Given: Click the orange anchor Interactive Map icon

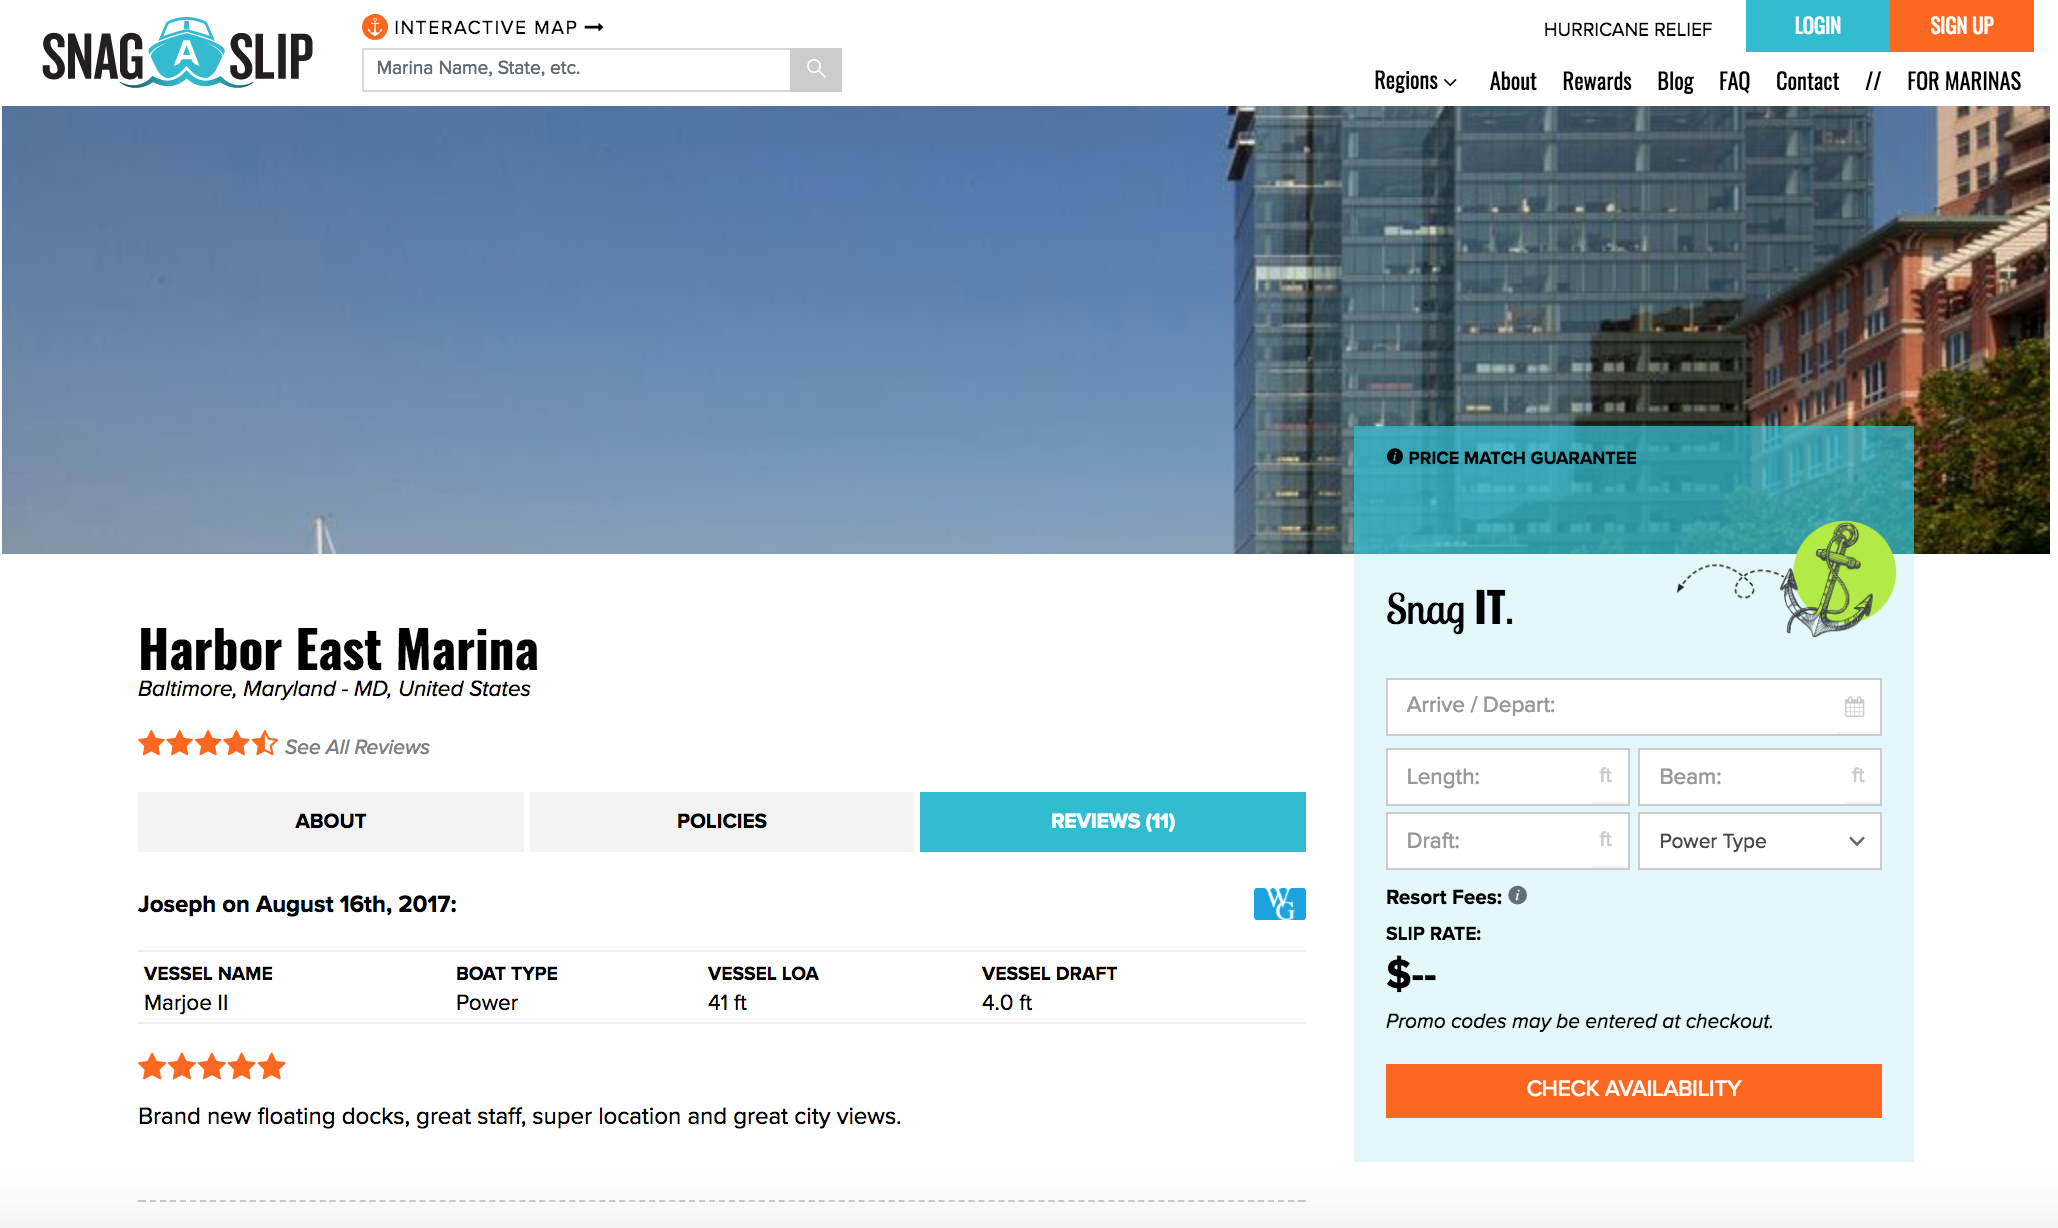Looking at the screenshot, I should pos(375,27).
